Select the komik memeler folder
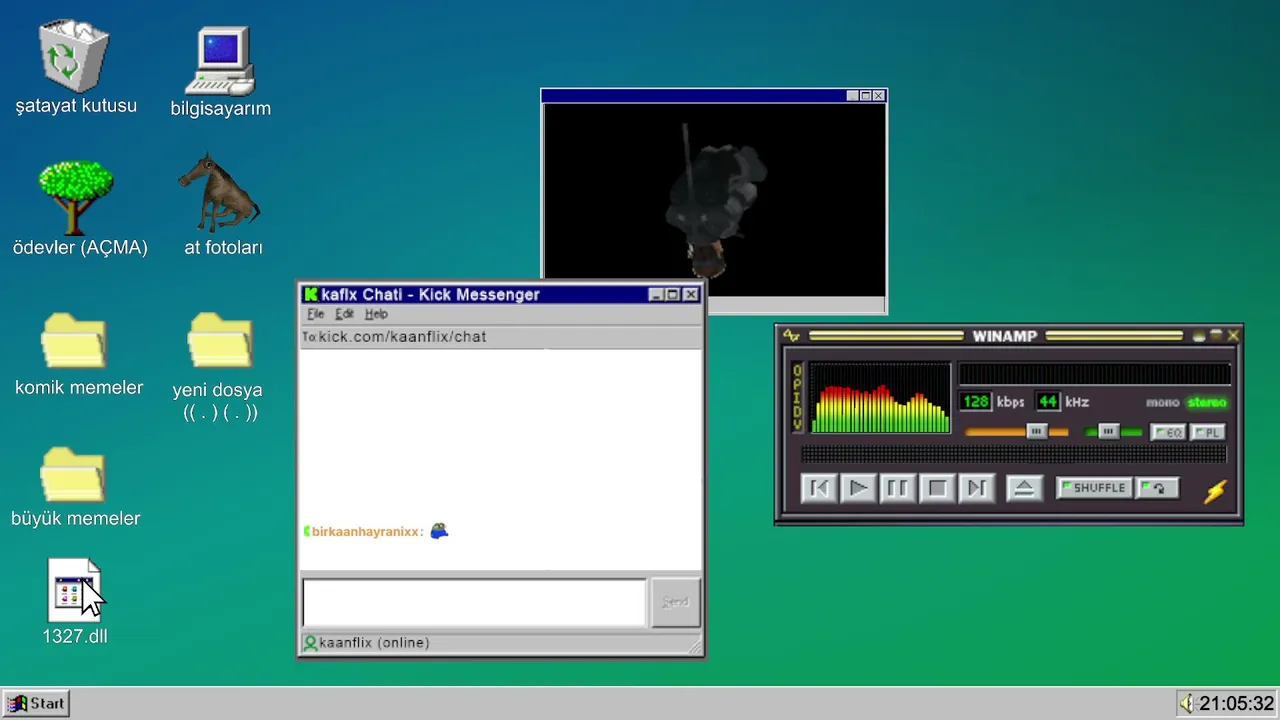This screenshot has height=720, width=1280. pyautogui.click(x=73, y=341)
